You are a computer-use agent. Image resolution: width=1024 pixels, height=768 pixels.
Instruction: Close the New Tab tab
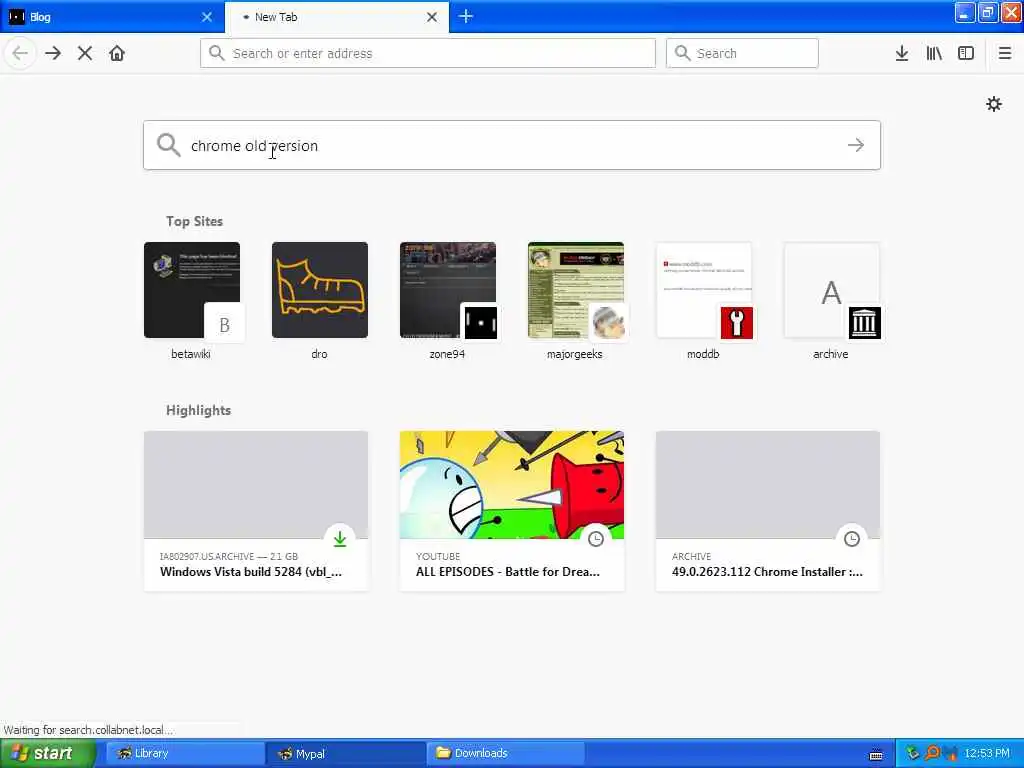[432, 17]
